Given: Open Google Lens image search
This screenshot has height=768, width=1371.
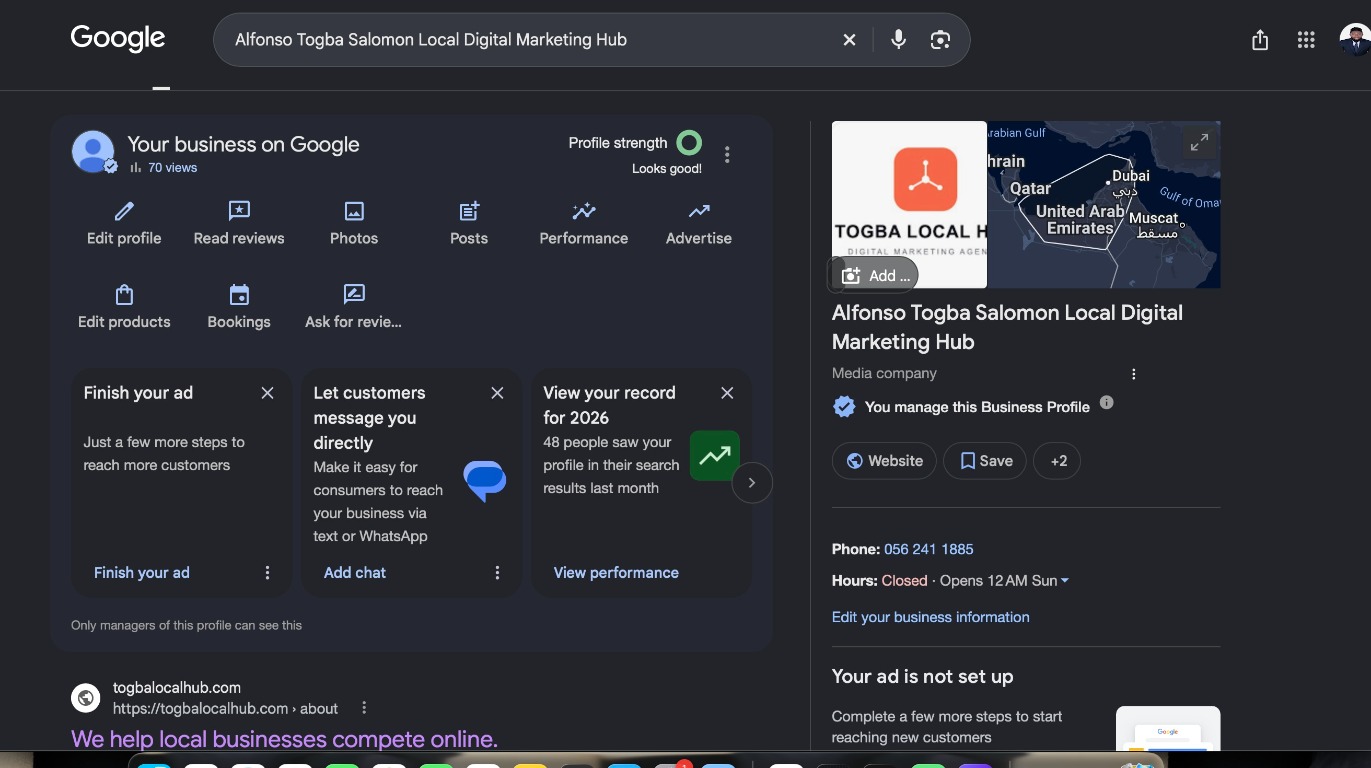Looking at the screenshot, I should pos(940,40).
